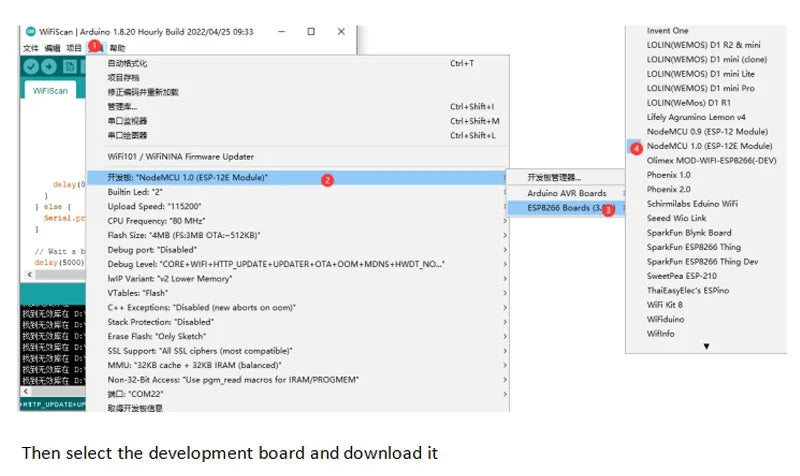Expand 端口 "COM22" port submenu
Screen dimensions: 800x476
click(297, 394)
